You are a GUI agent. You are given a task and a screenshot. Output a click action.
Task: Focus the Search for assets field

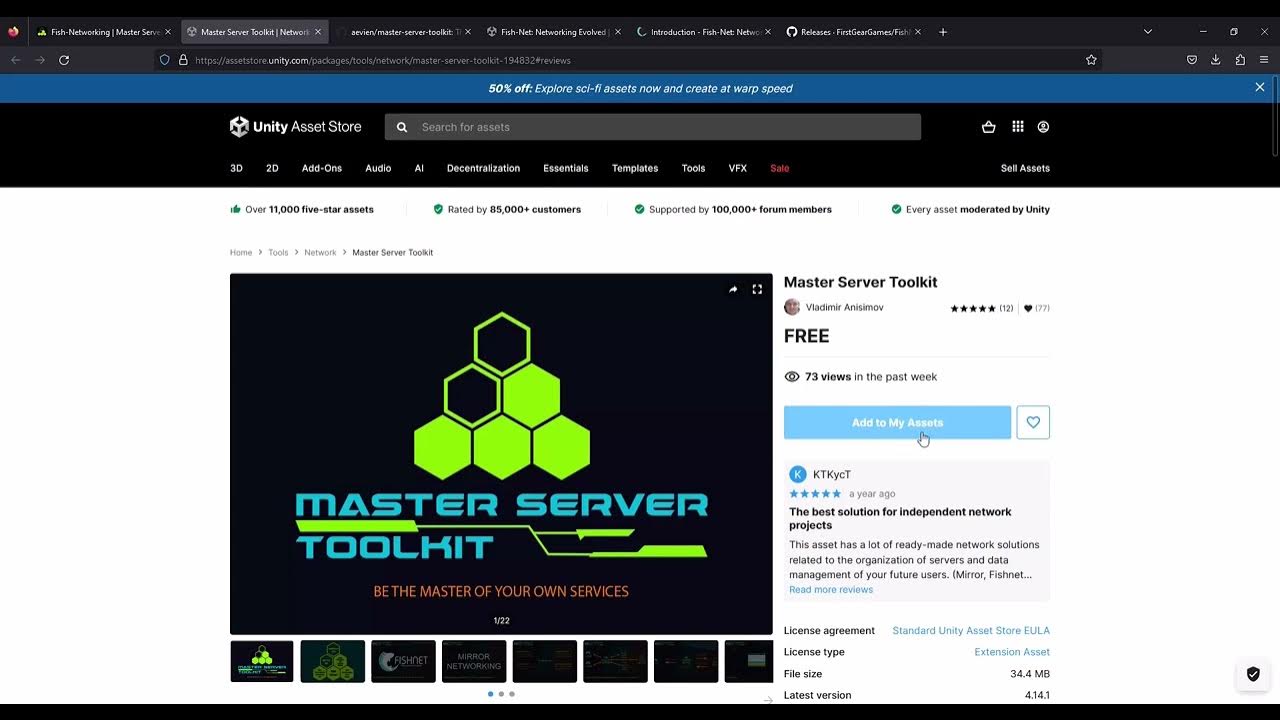(x=653, y=127)
